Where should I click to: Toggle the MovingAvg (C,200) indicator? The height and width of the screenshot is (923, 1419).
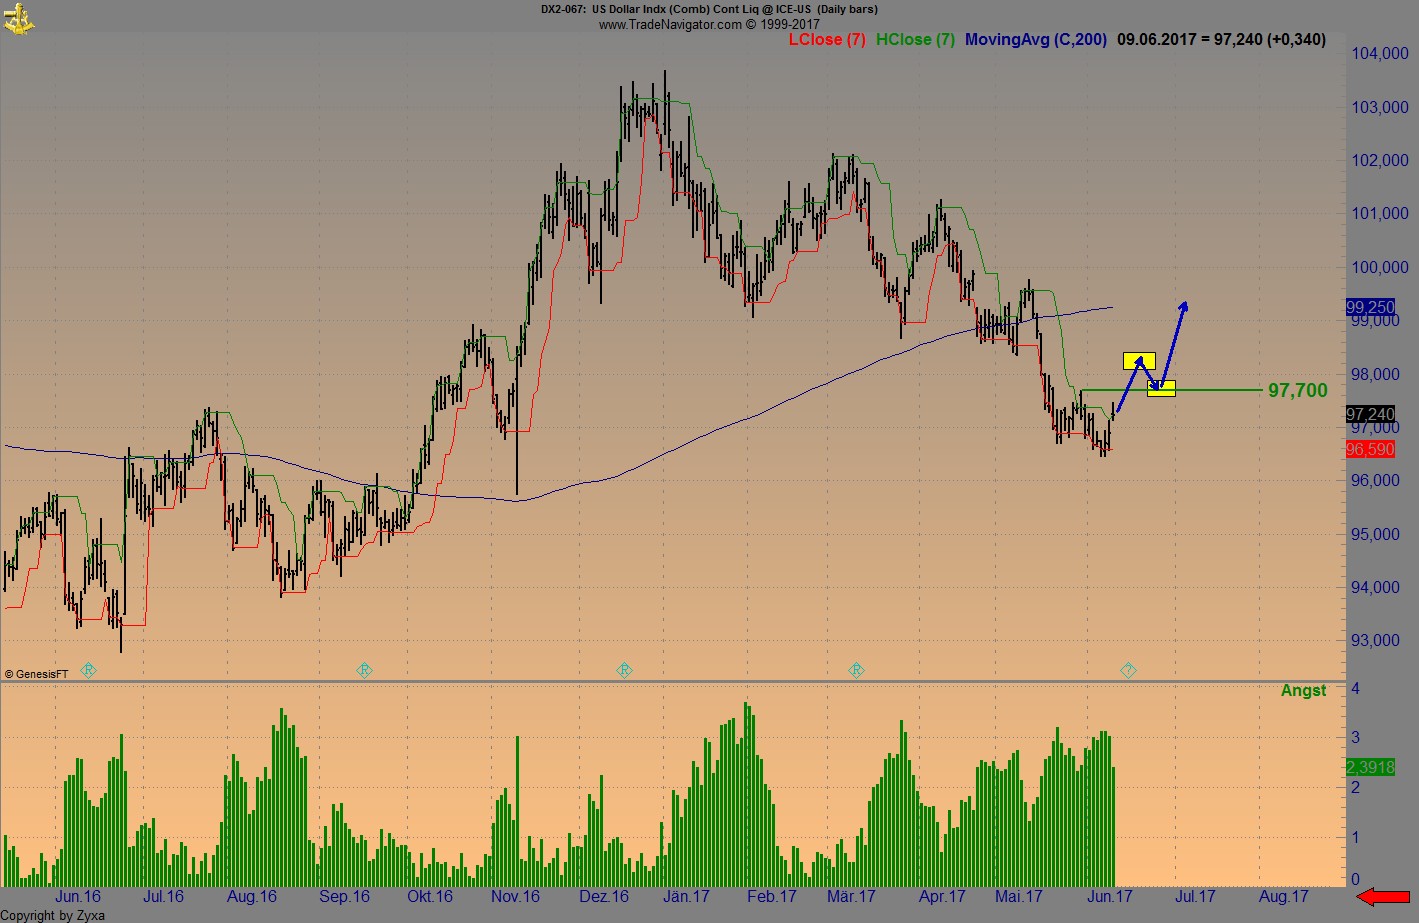point(1036,39)
